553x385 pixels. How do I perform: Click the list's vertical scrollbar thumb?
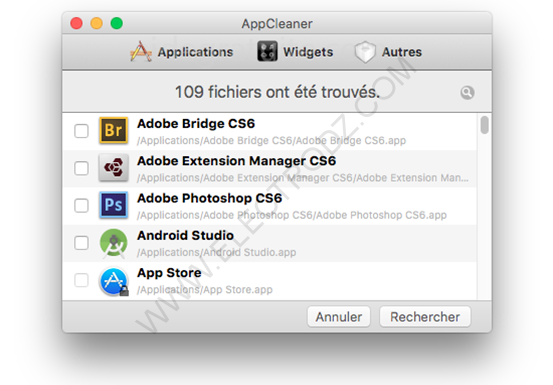coord(485,125)
